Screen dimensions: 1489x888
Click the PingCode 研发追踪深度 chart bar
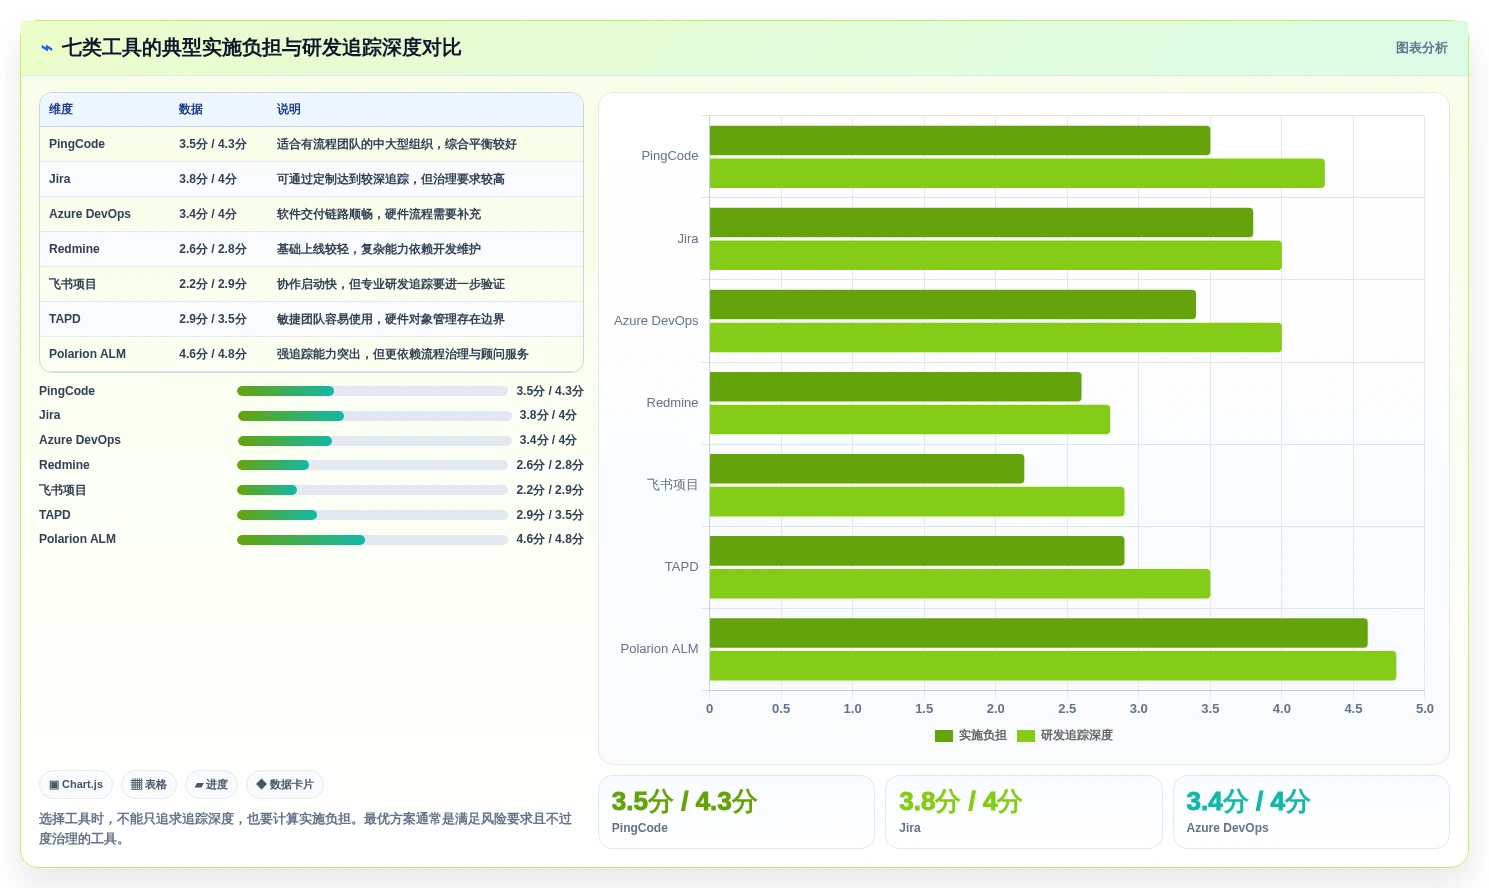pyautogui.click(x=1017, y=173)
